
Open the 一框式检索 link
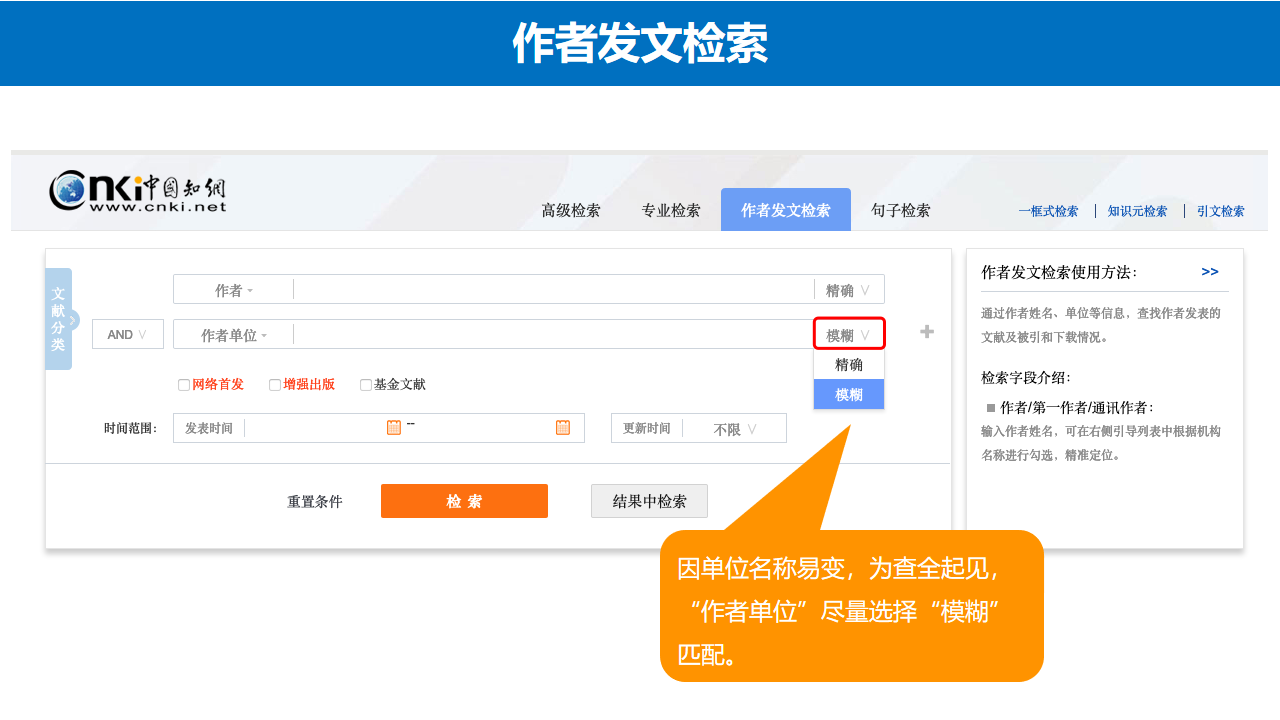point(1048,211)
